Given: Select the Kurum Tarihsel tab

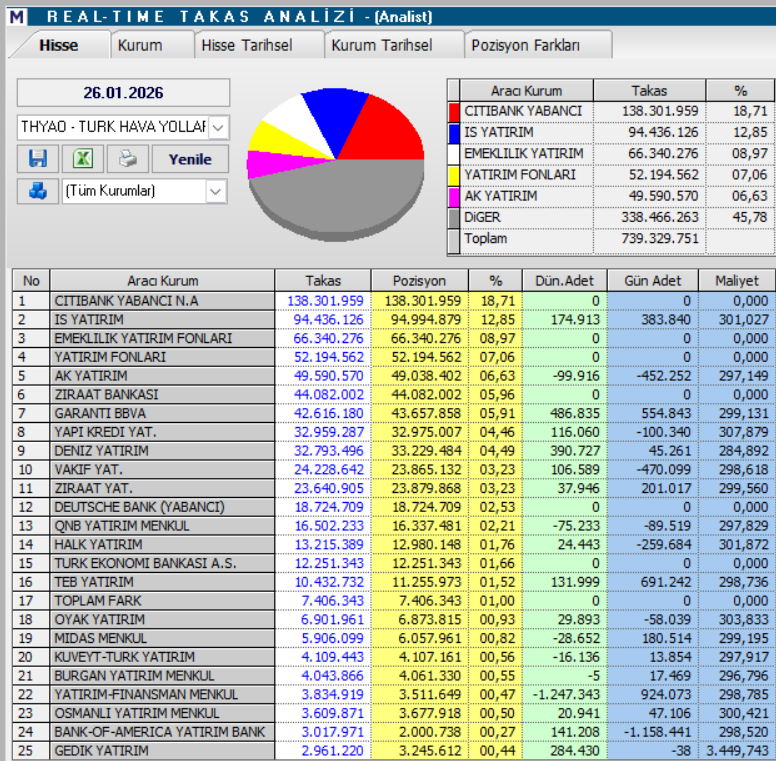Looking at the screenshot, I should pyautogui.click(x=382, y=45).
